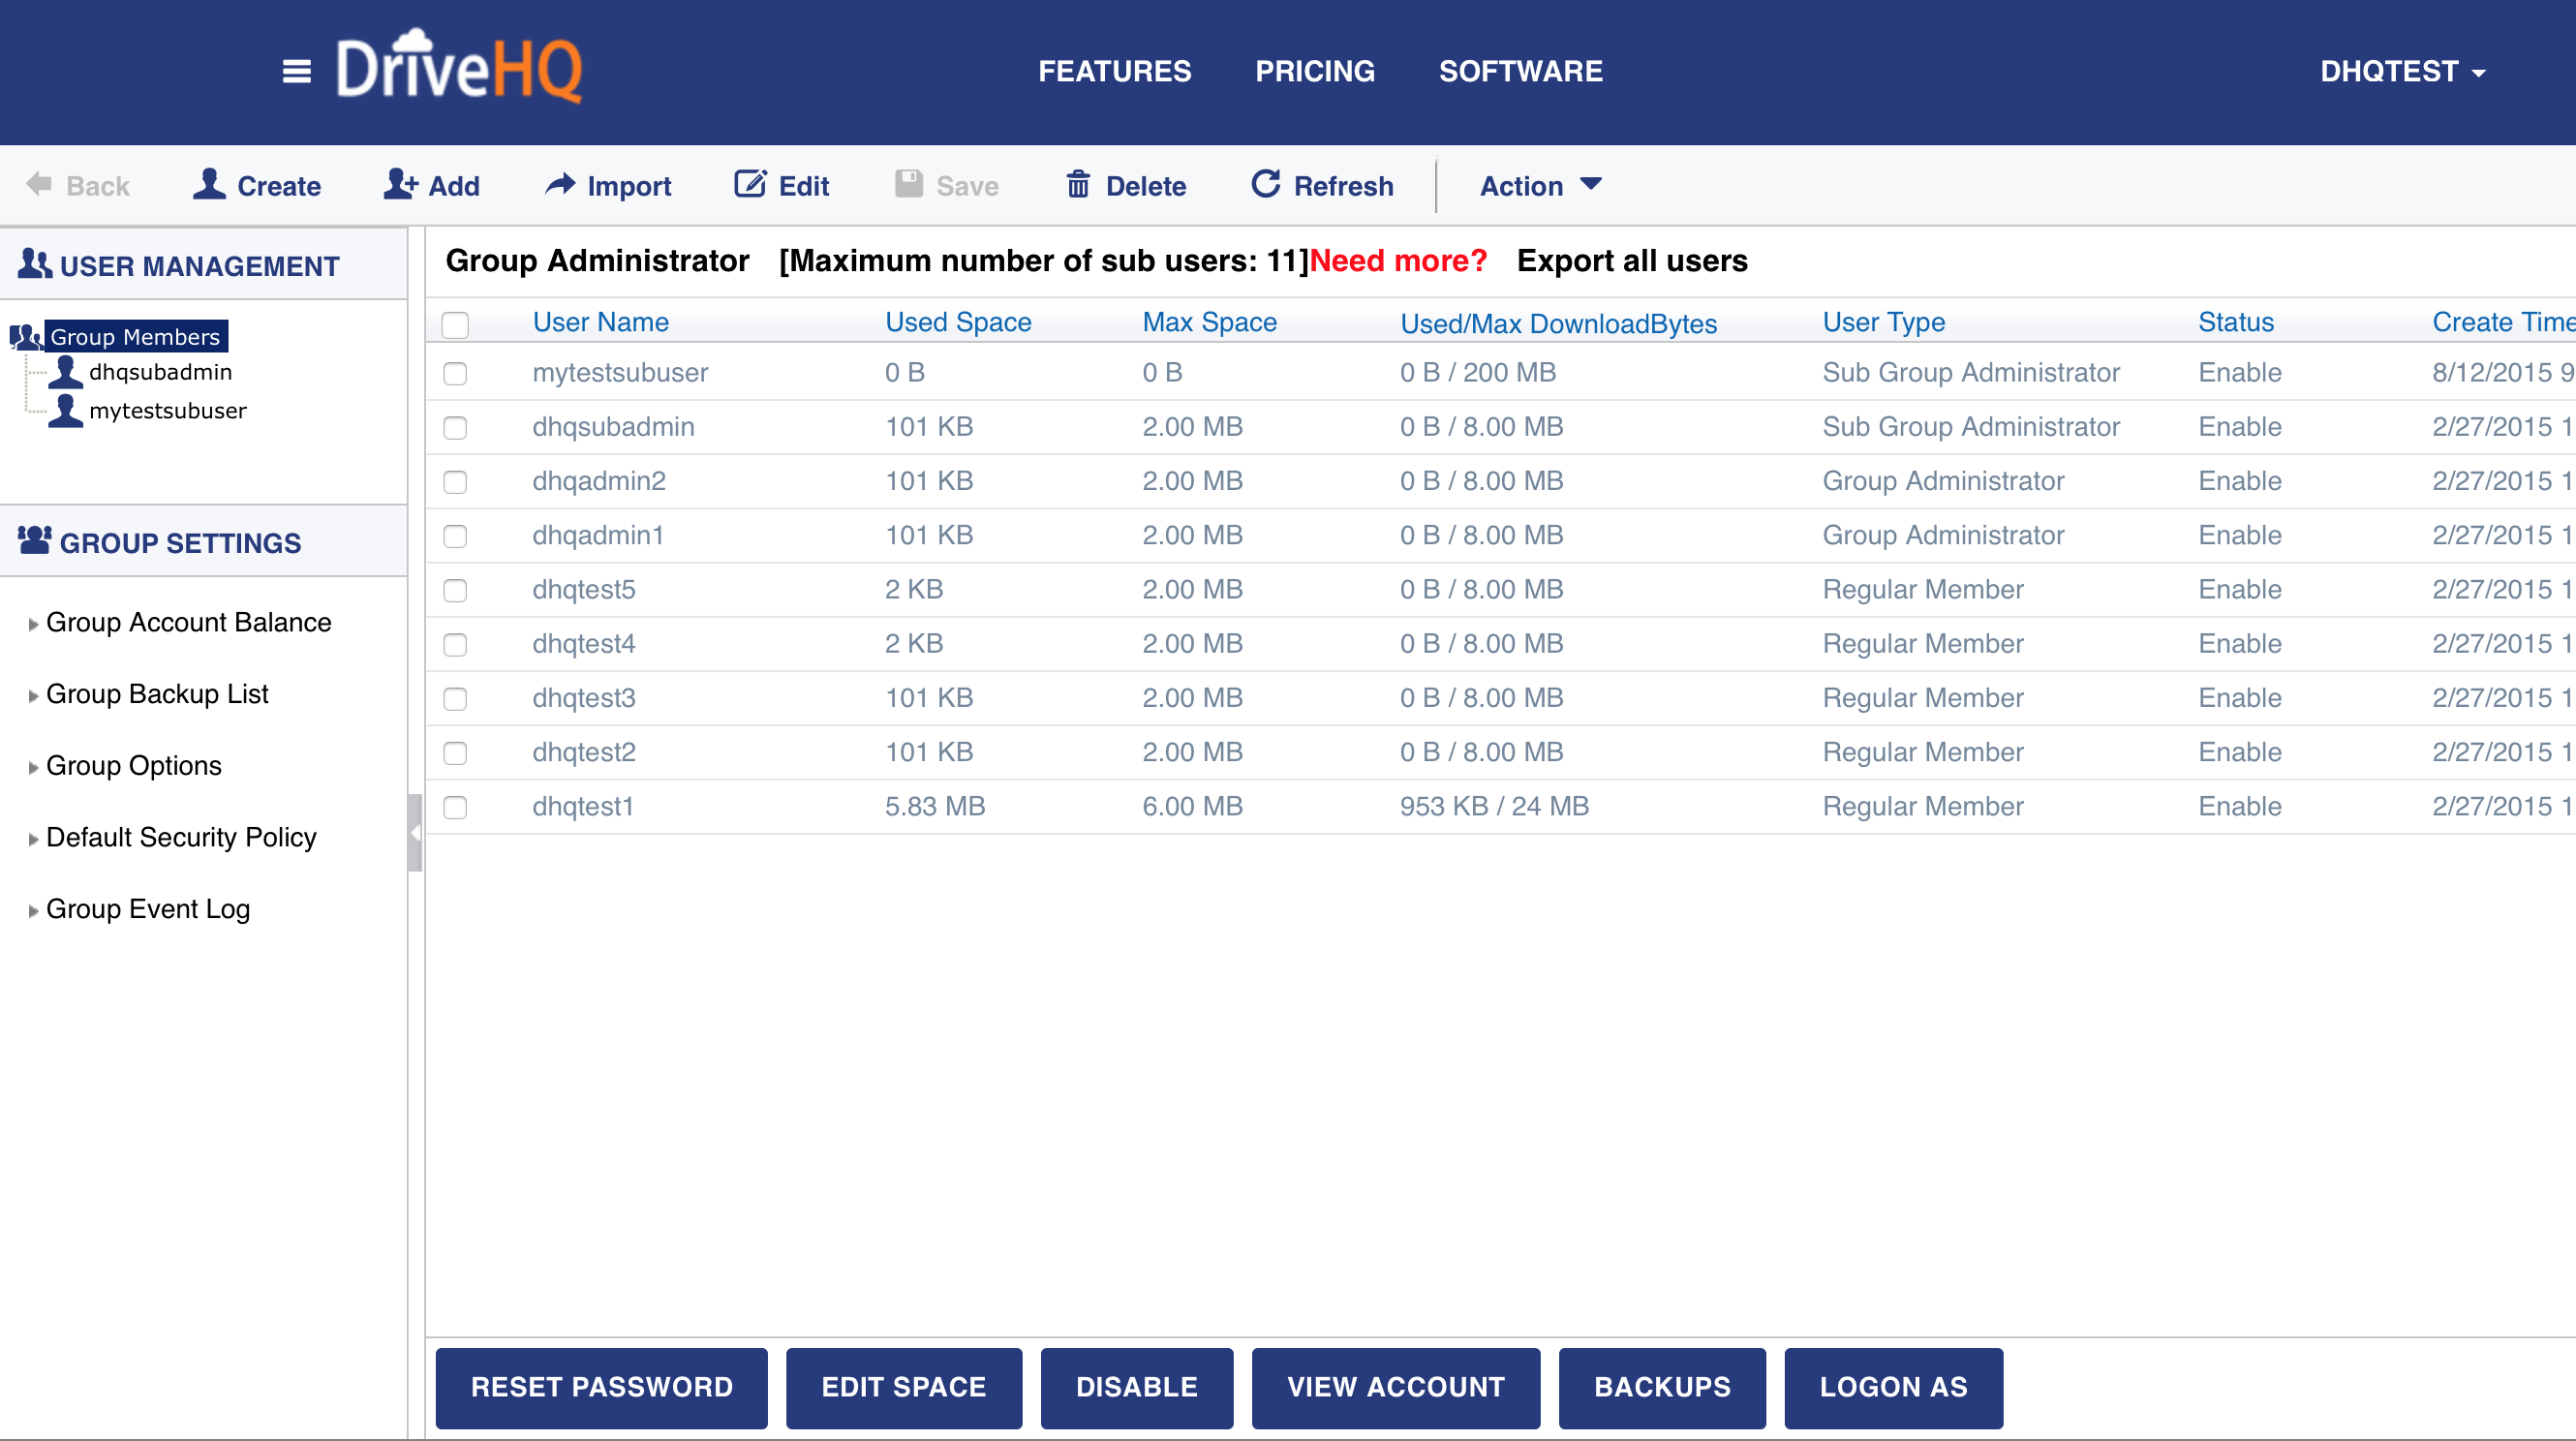Viewport: 2576px width, 1441px height.
Task: Open the DHQTEST account dropdown
Action: pyautogui.click(x=2402, y=72)
